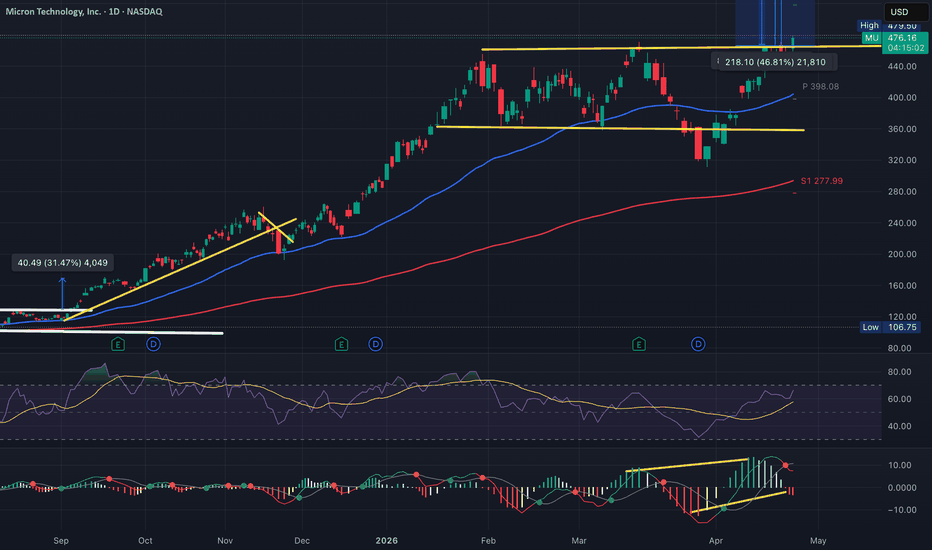932x550 pixels.
Task: Click the middle earnings E marker
Action: coord(341,344)
